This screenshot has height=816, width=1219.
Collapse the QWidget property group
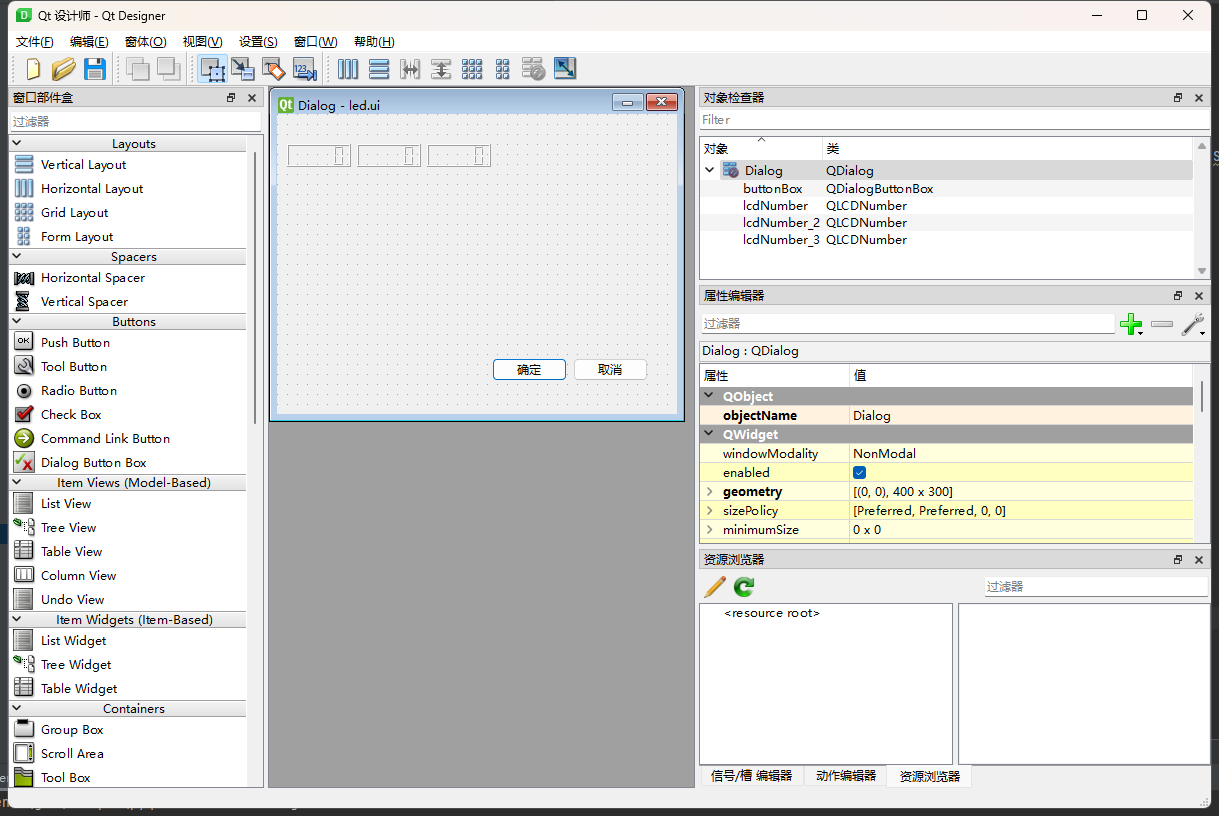(x=709, y=434)
